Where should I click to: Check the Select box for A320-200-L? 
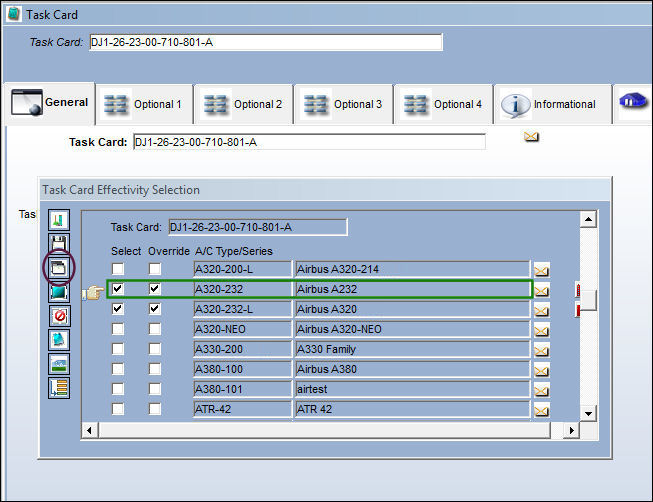coord(118,269)
